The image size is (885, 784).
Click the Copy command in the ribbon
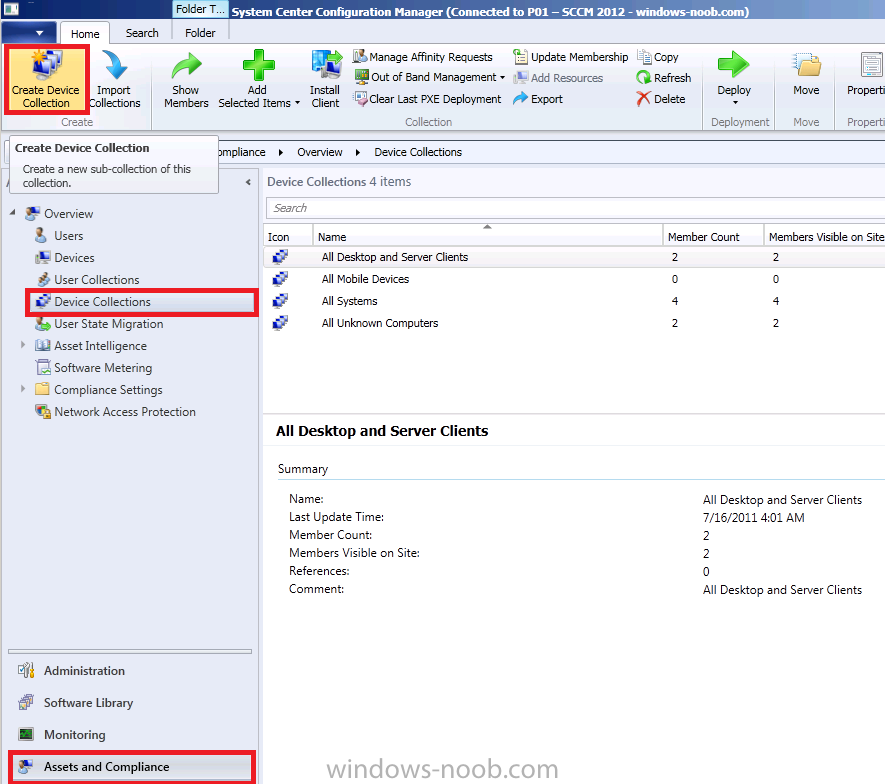[x=658, y=57]
